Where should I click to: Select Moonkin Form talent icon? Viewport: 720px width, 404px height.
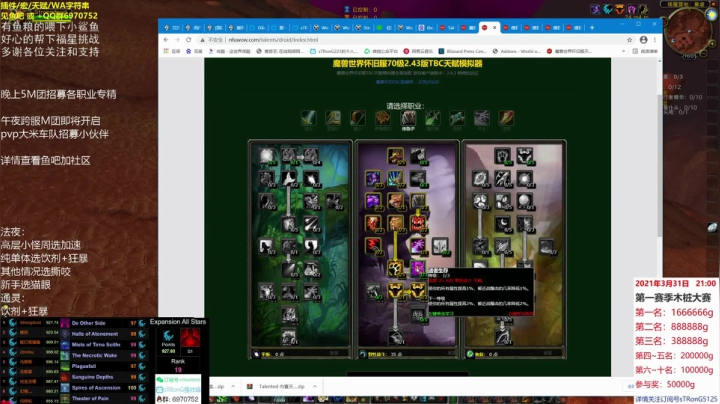[289, 292]
